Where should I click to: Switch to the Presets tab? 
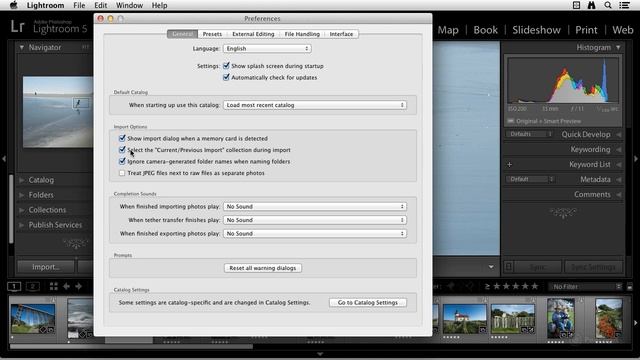[x=212, y=34]
